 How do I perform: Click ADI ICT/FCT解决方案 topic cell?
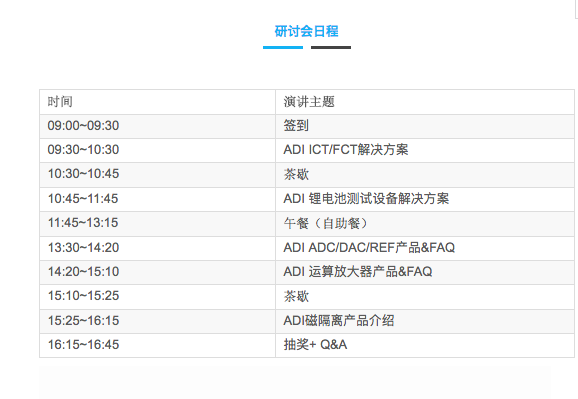(425, 150)
